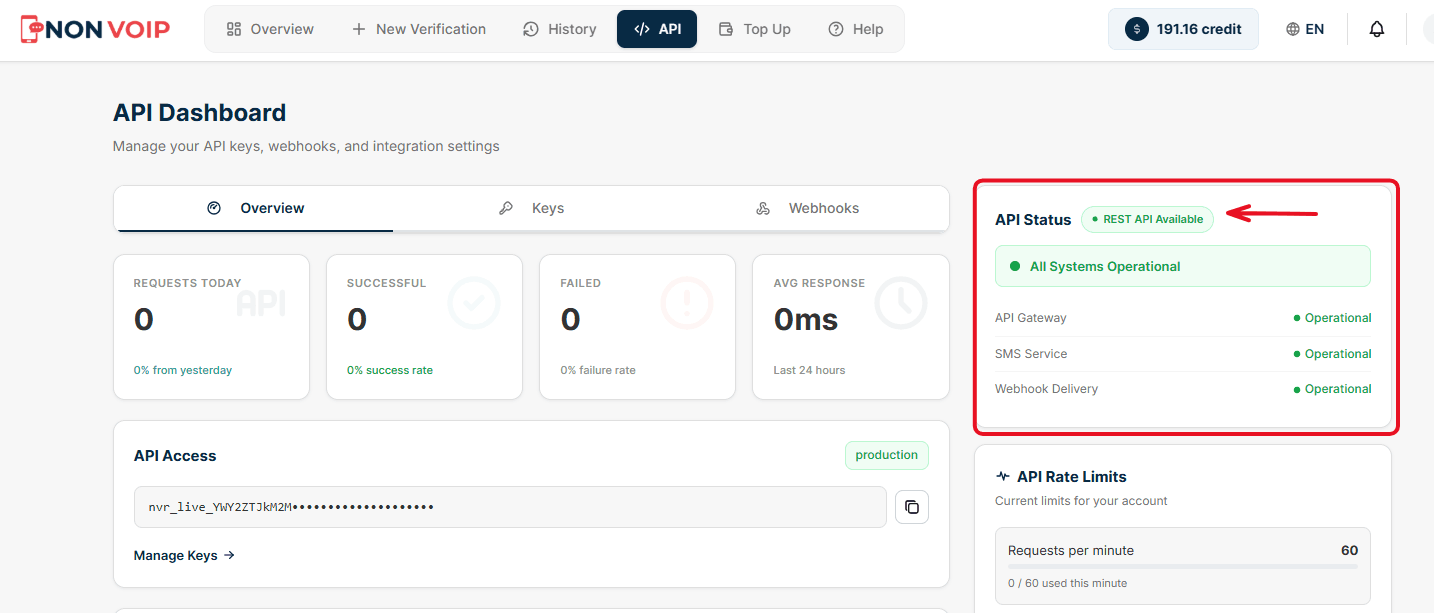Click the exclamation icon in Failed card
Image resolution: width=1434 pixels, height=613 pixels.
click(687, 302)
